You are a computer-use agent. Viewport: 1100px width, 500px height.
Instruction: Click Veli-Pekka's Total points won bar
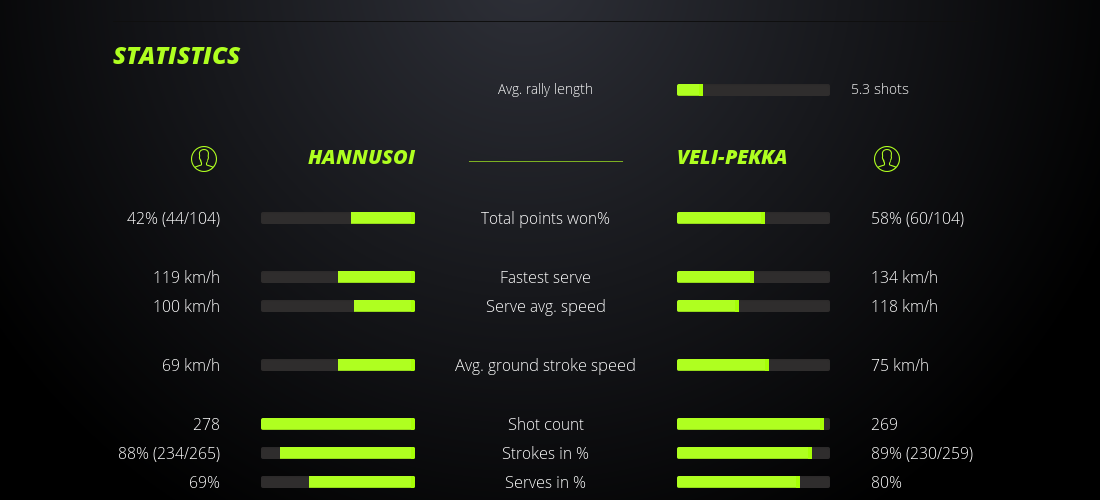[x=753, y=218]
